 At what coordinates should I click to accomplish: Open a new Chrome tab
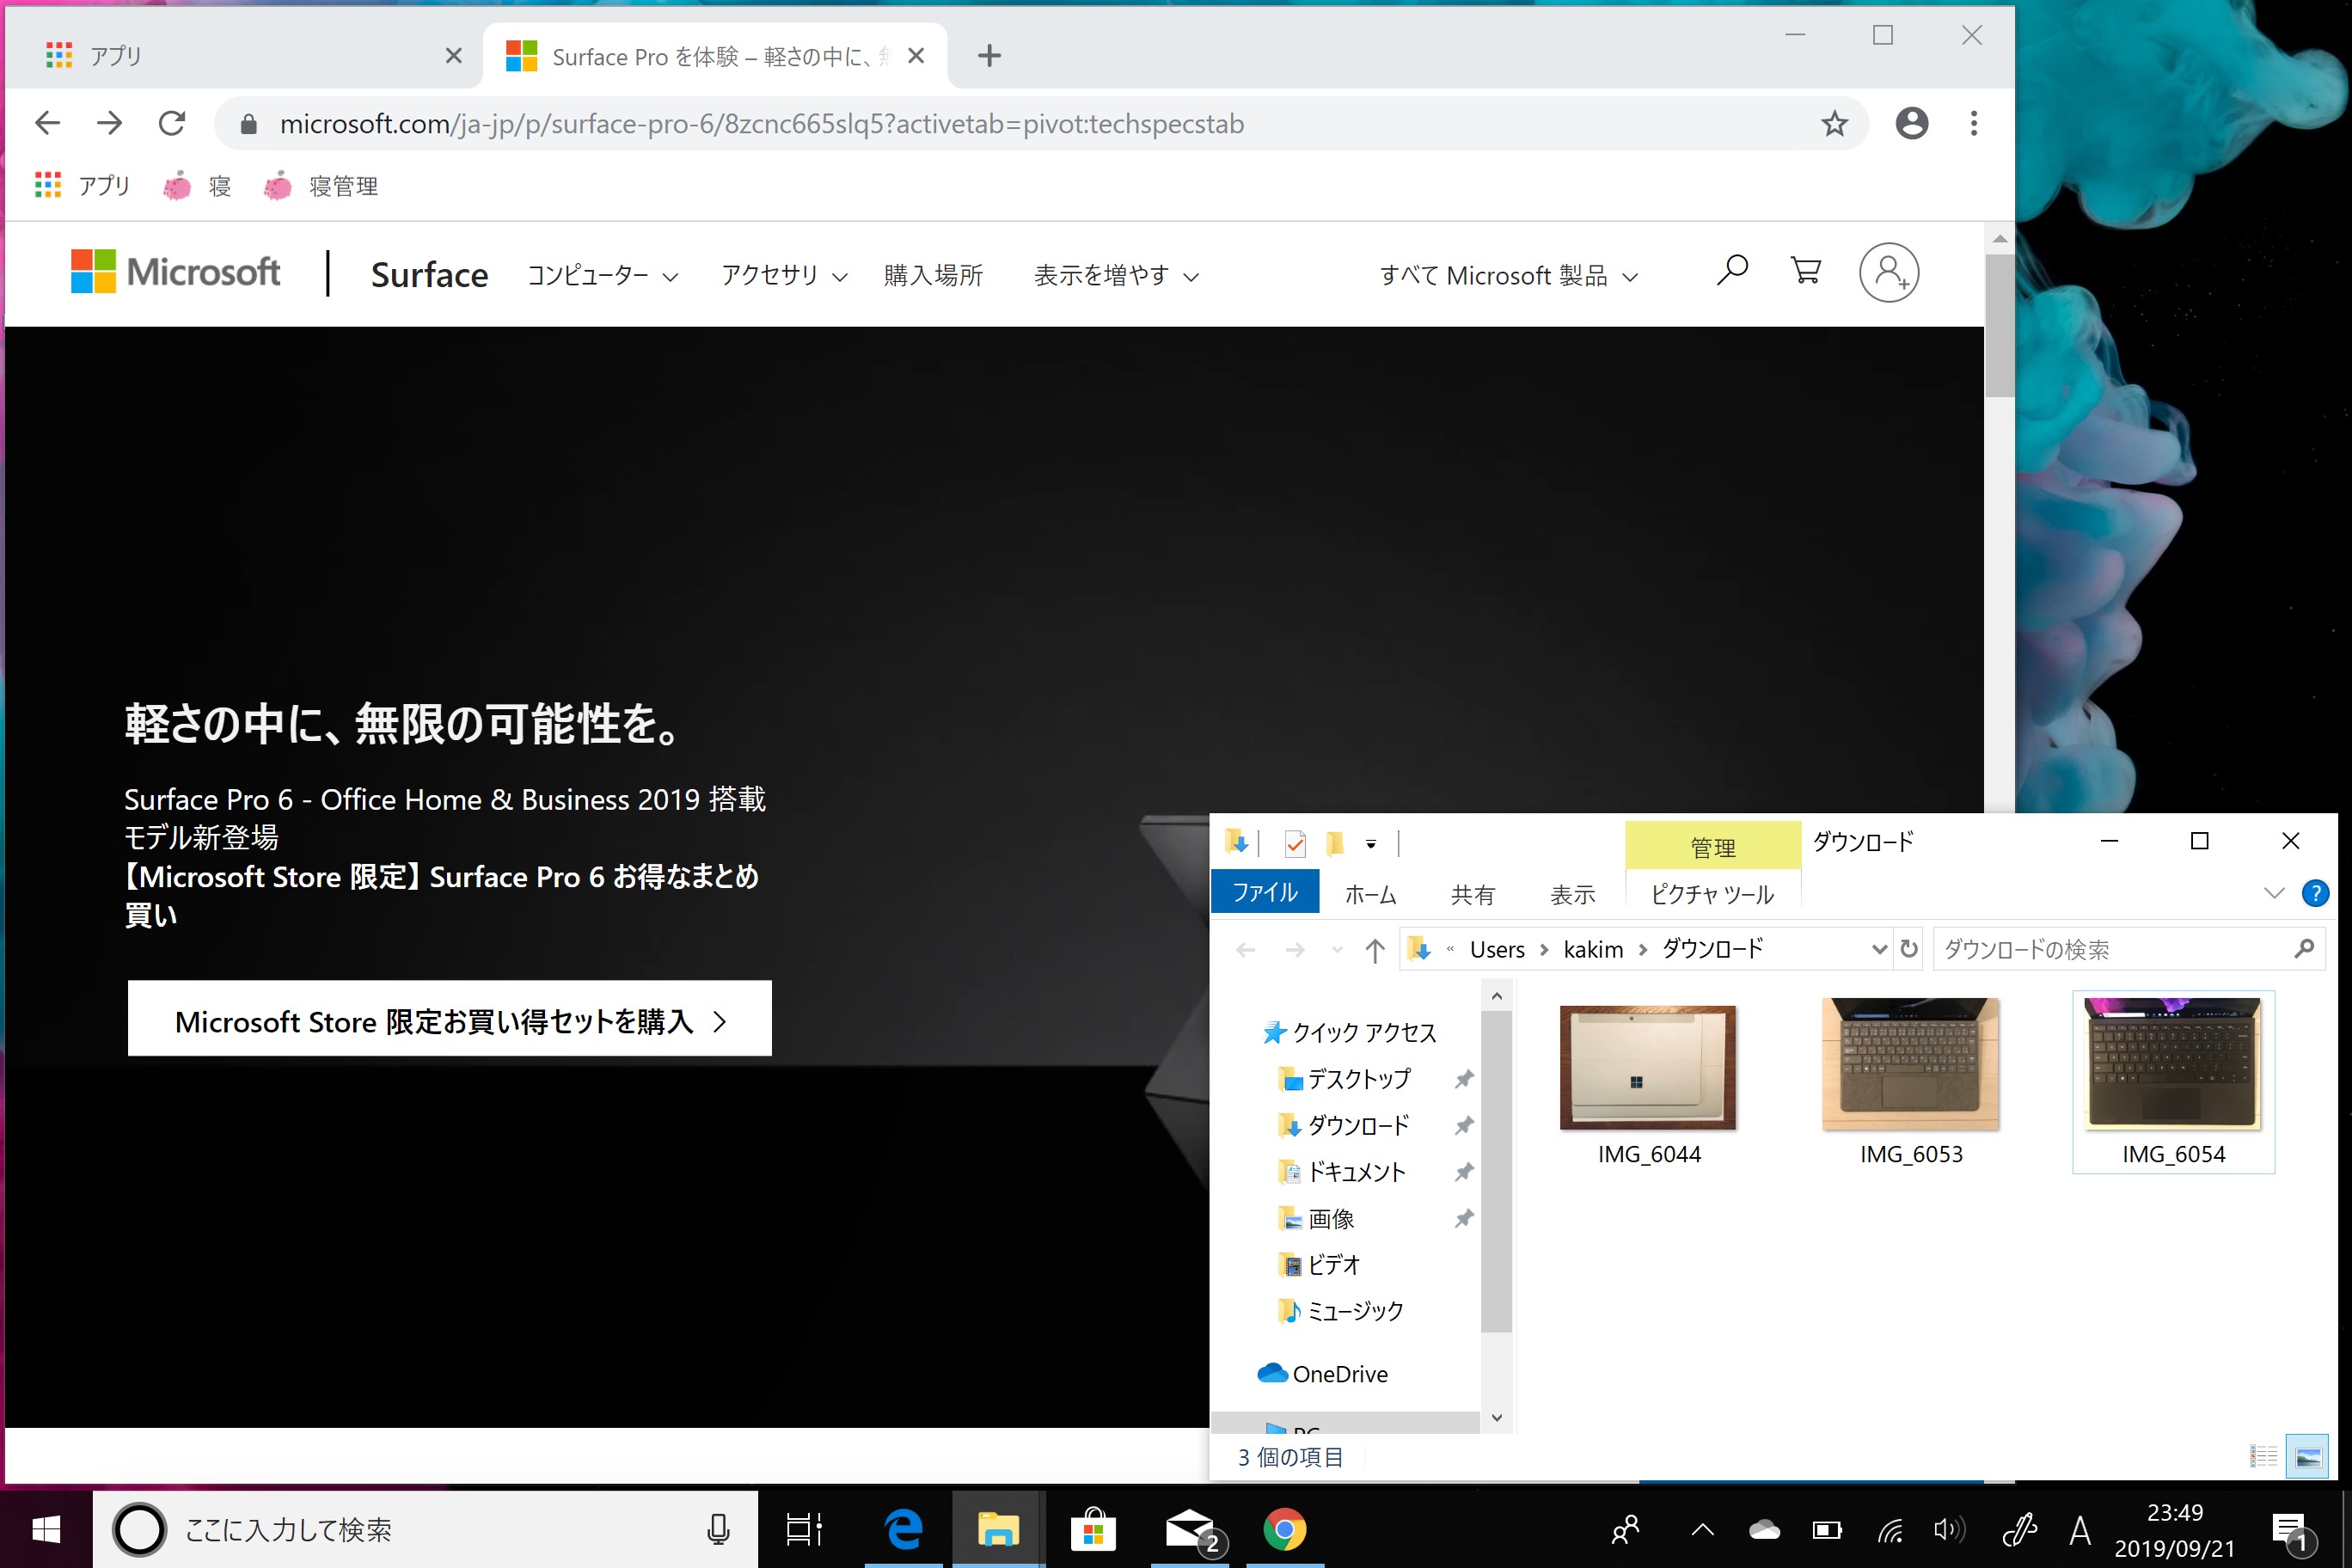click(989, 56)
